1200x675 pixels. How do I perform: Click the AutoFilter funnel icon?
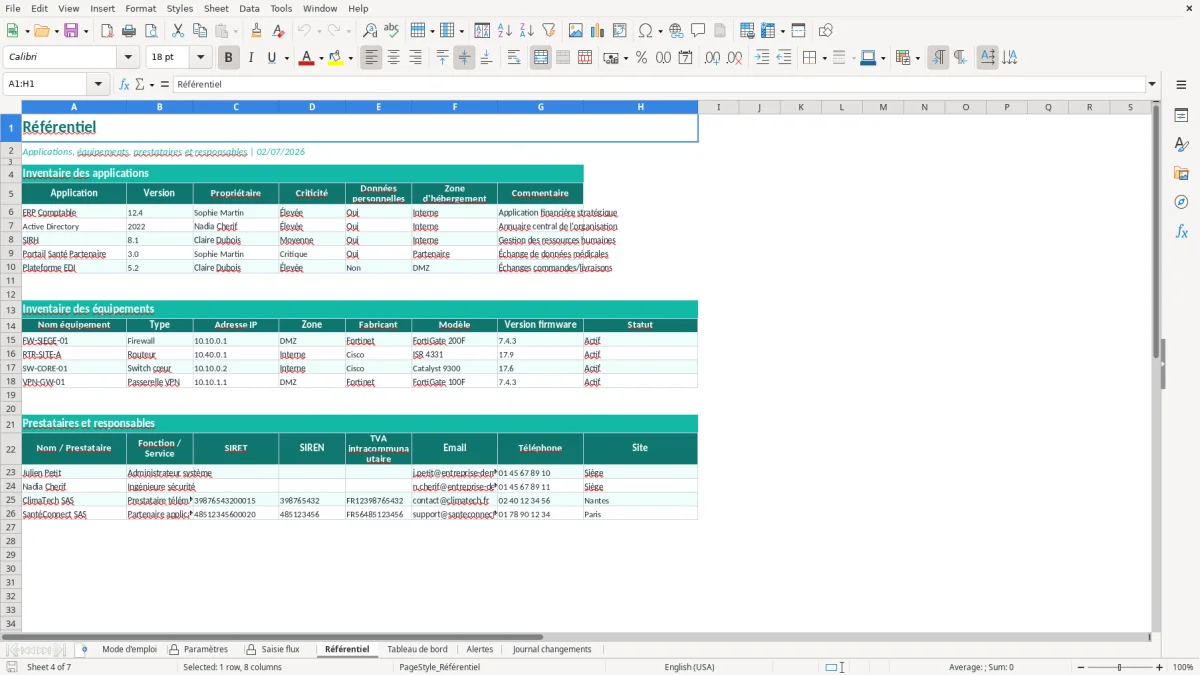tap(548, 31)
